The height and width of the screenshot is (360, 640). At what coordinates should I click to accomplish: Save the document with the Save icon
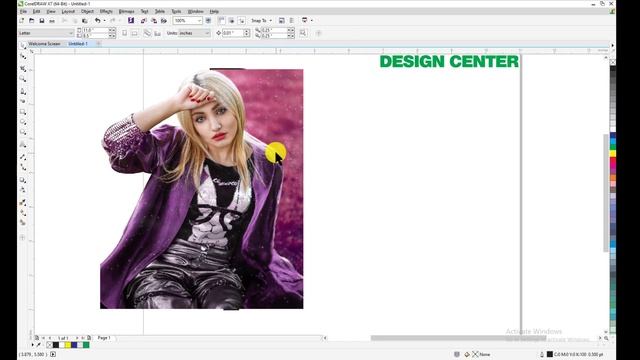click(42, 20)
